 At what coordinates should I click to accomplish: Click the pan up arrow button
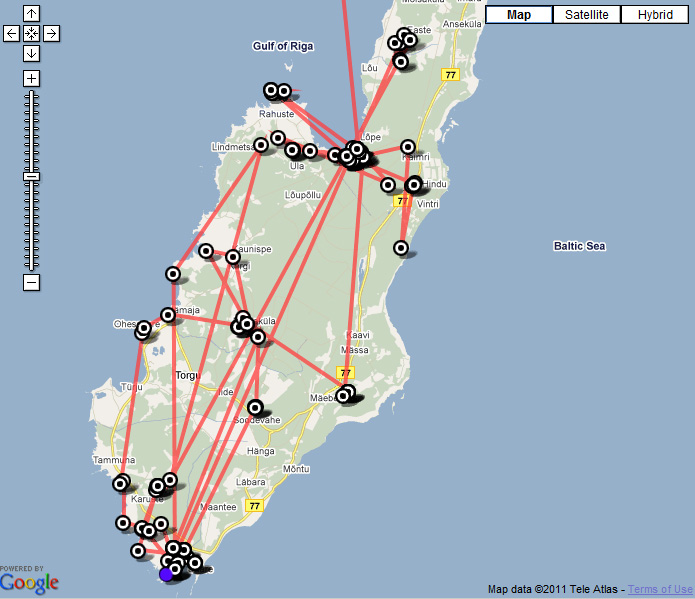point(32,14)
